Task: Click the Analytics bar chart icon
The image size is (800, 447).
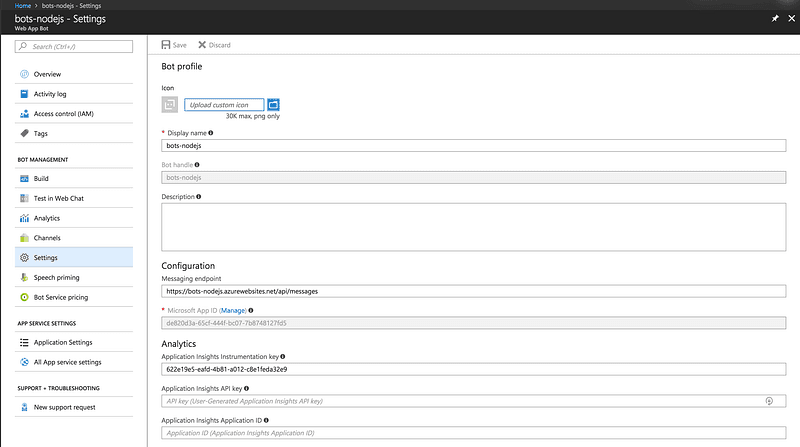Action: 24,218
